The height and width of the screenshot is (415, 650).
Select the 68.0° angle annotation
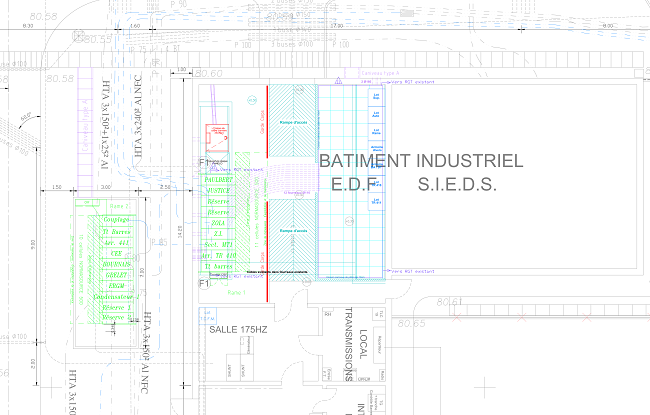click(x=26, y=116)
